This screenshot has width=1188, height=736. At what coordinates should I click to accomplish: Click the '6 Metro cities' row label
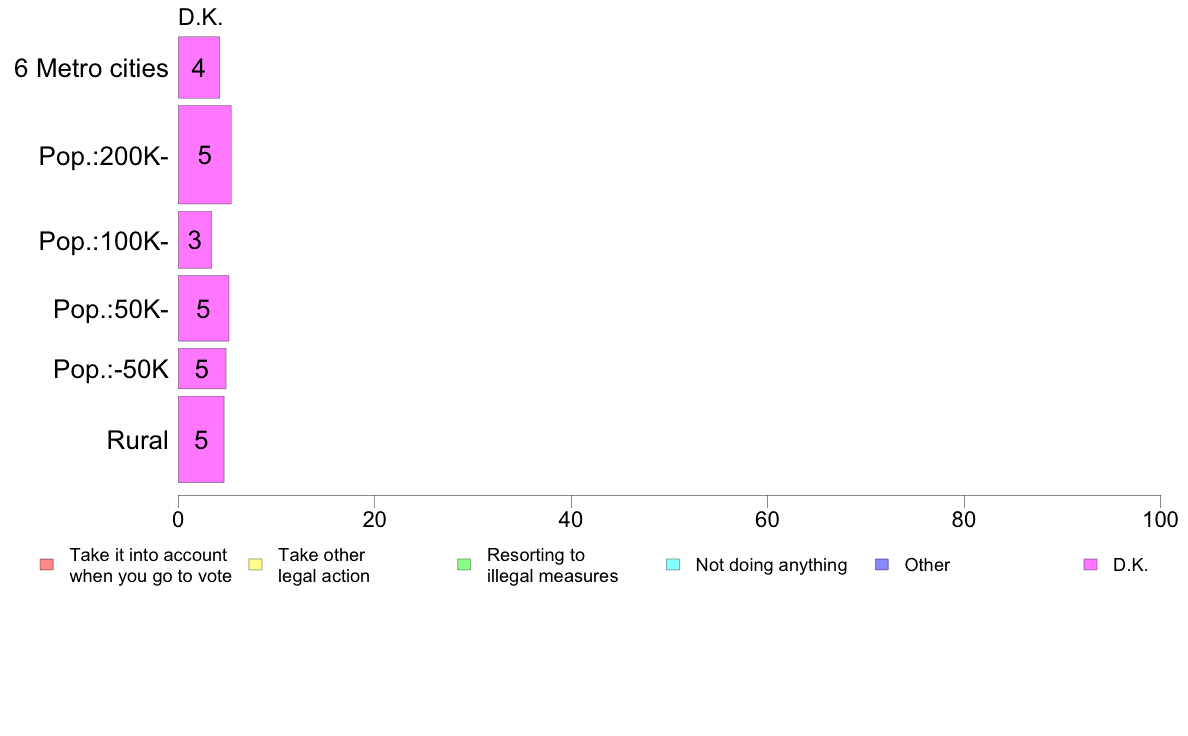point(91,68)
